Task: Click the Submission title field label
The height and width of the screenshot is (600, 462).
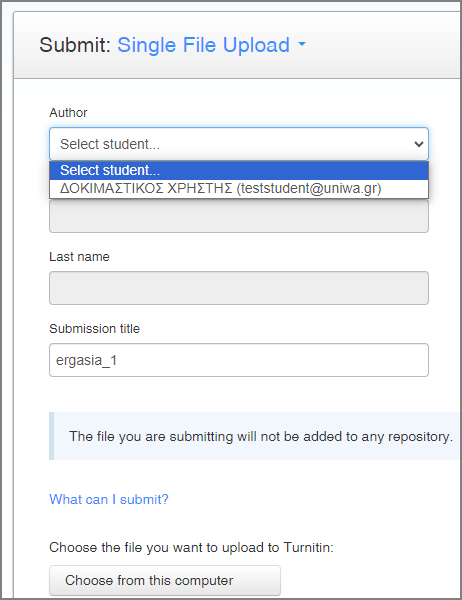Action: [x=95, y=329]
